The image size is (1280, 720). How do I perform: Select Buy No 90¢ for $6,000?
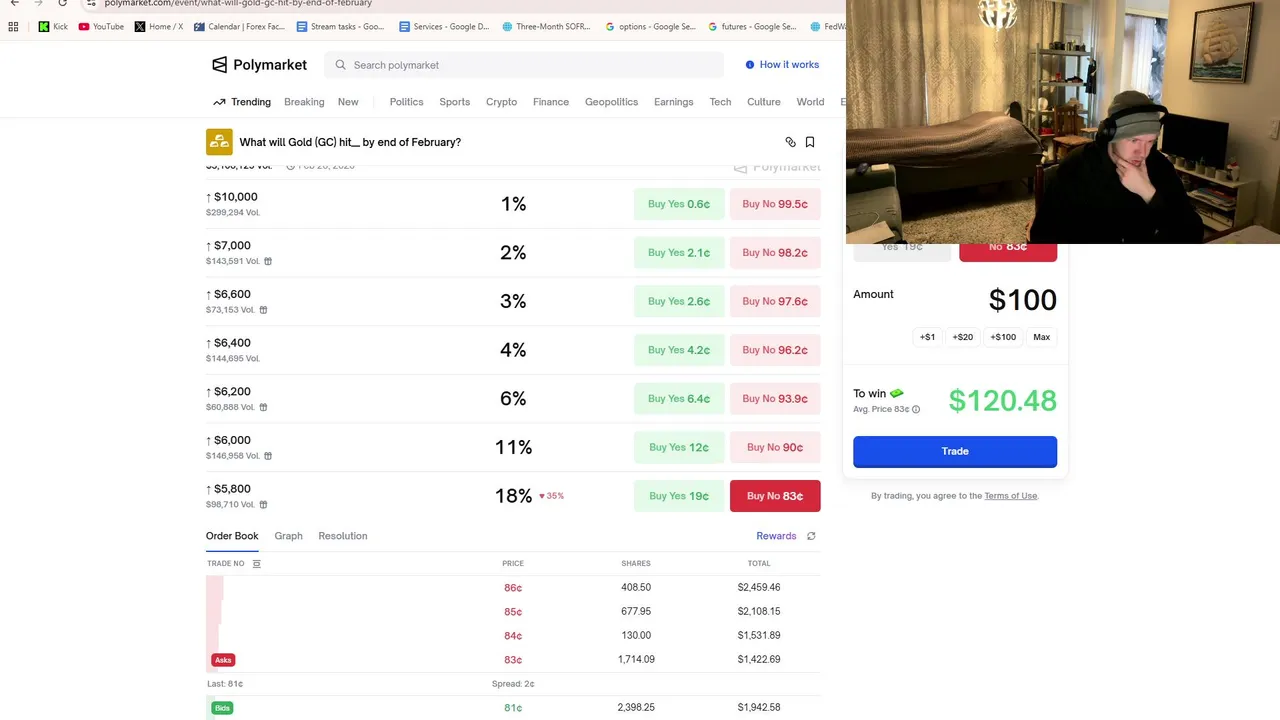[x=774, y=447]
